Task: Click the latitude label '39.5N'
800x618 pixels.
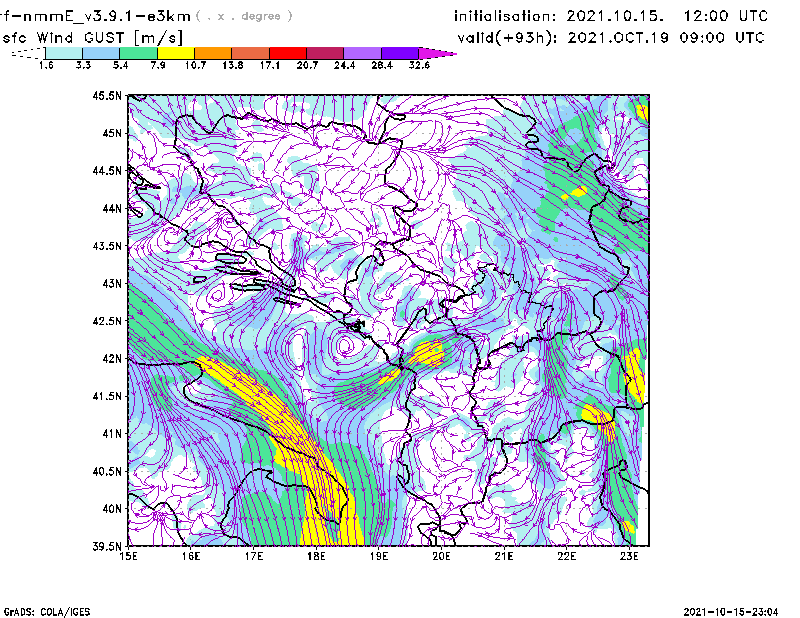Action: (107, 546)
